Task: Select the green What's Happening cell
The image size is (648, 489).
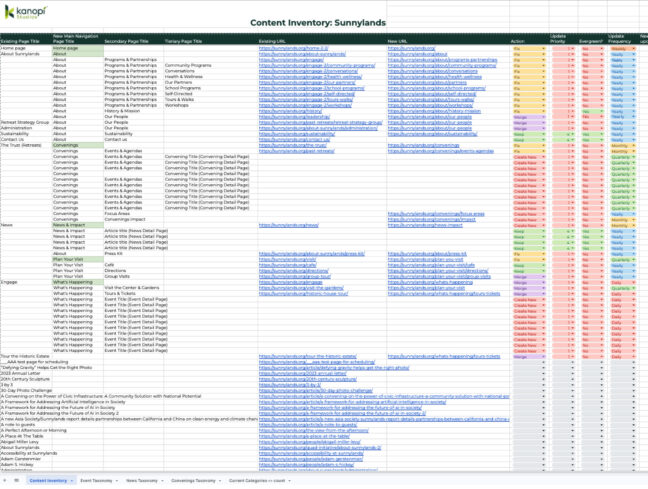Action: 78,282
